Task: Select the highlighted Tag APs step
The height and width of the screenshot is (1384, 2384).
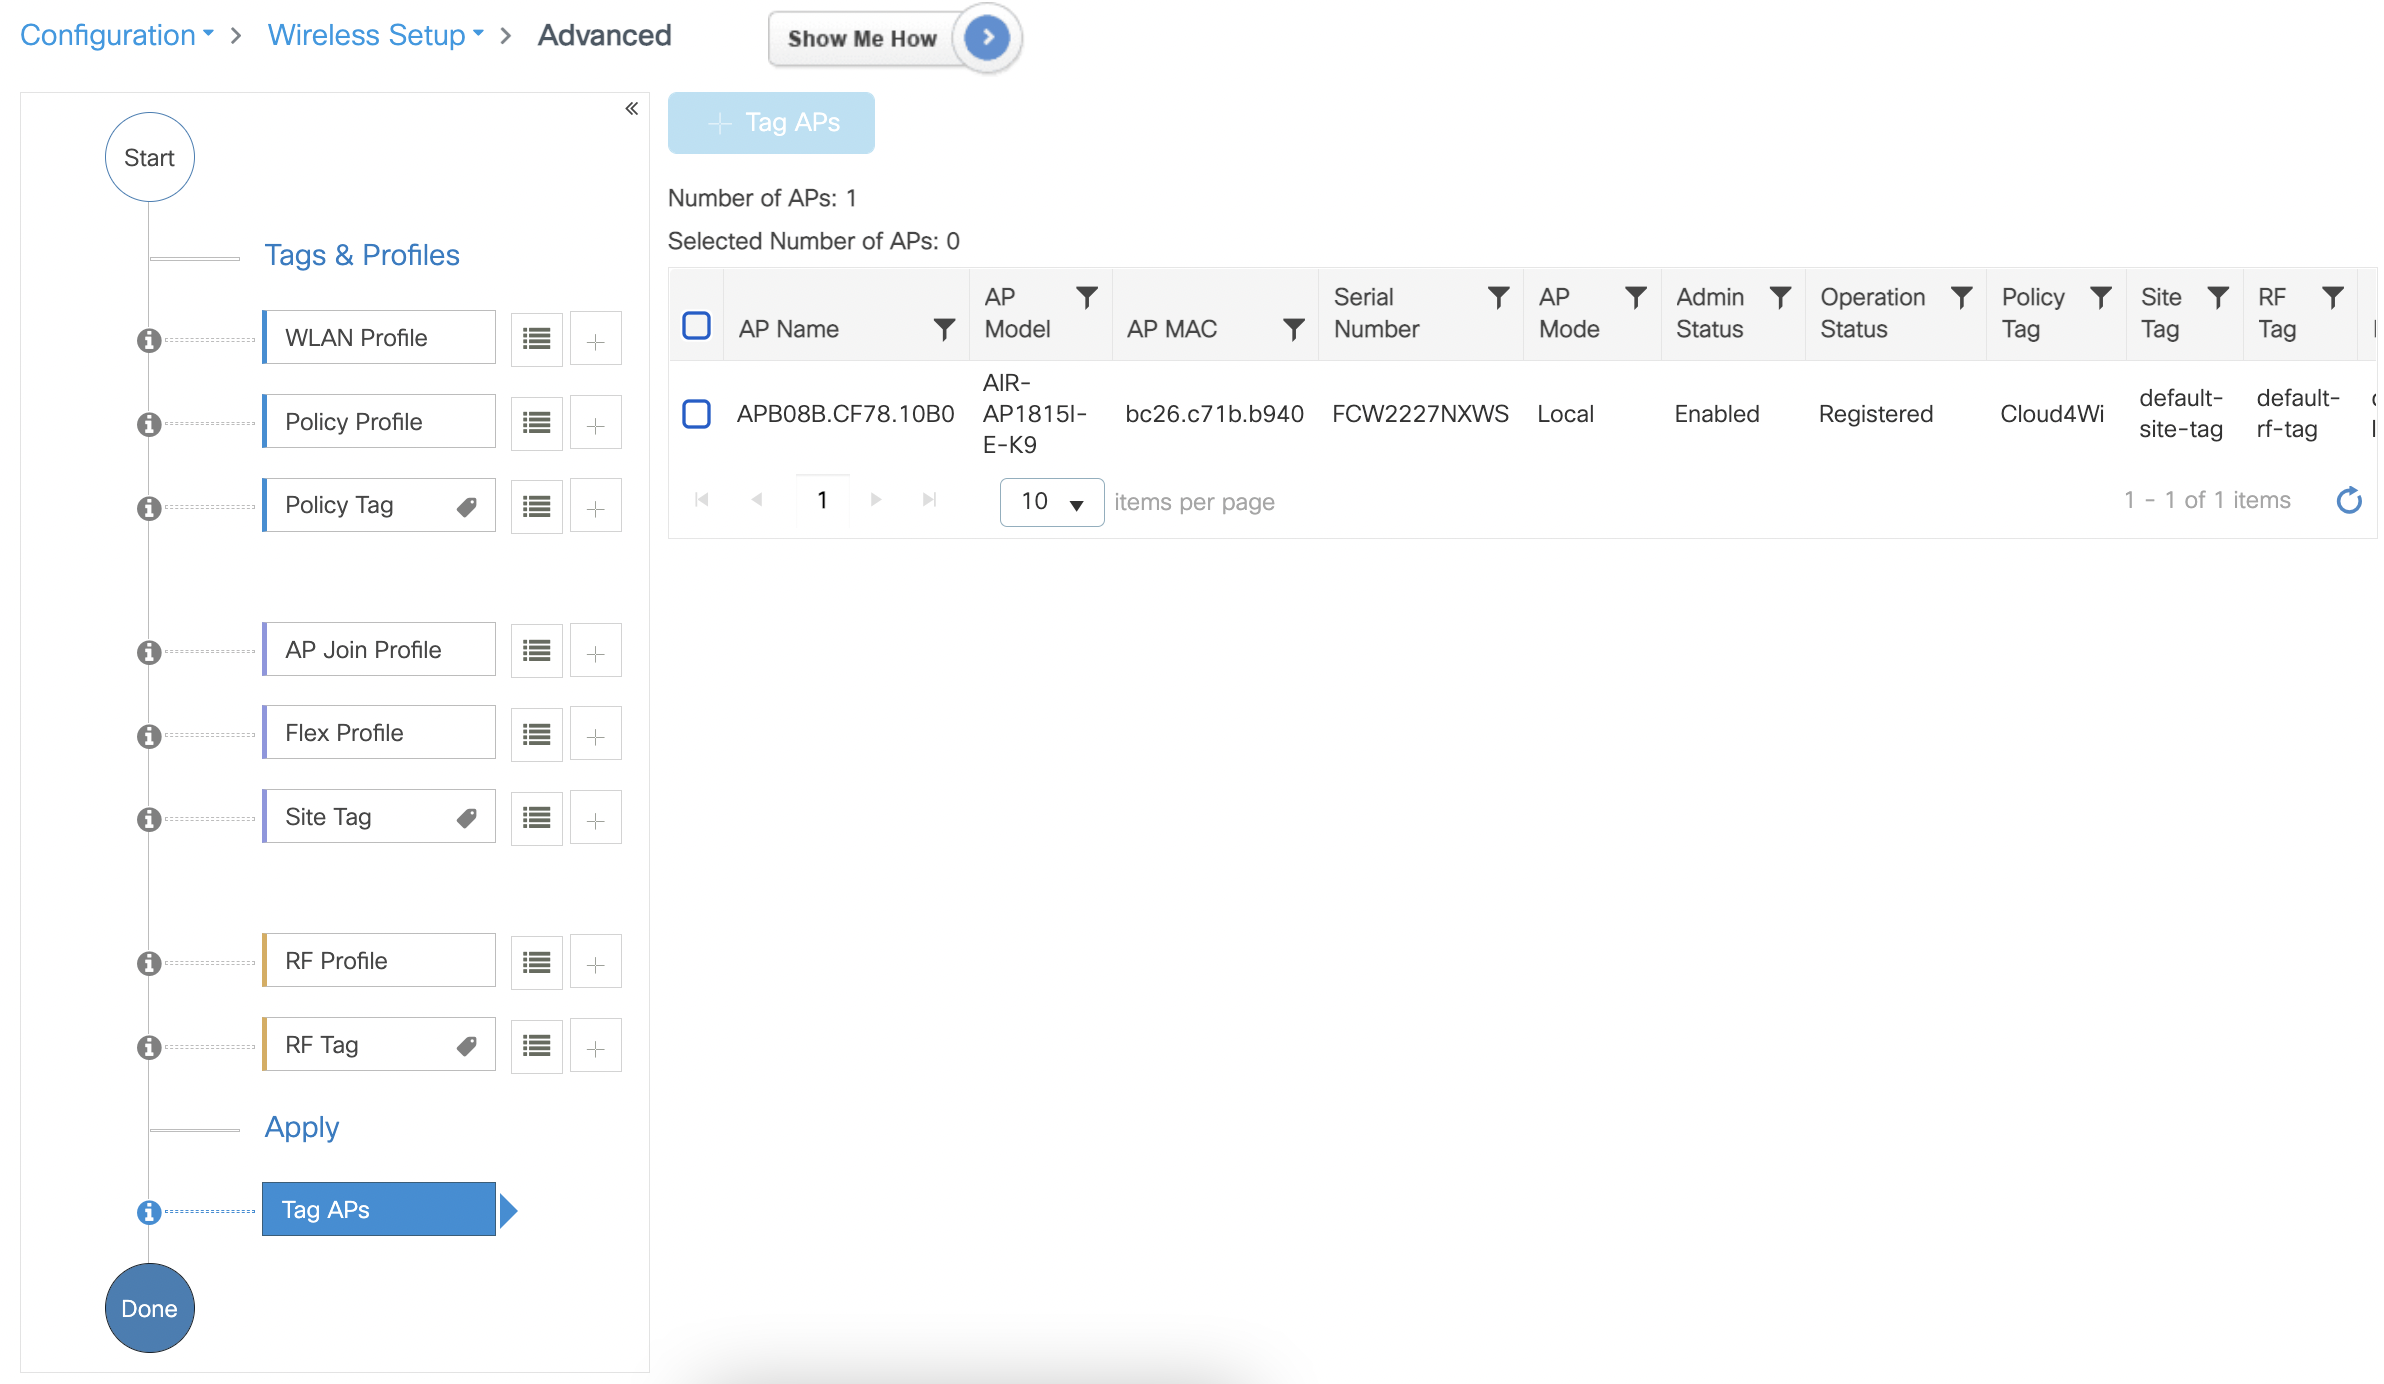Action: [x=379, y=1210]
